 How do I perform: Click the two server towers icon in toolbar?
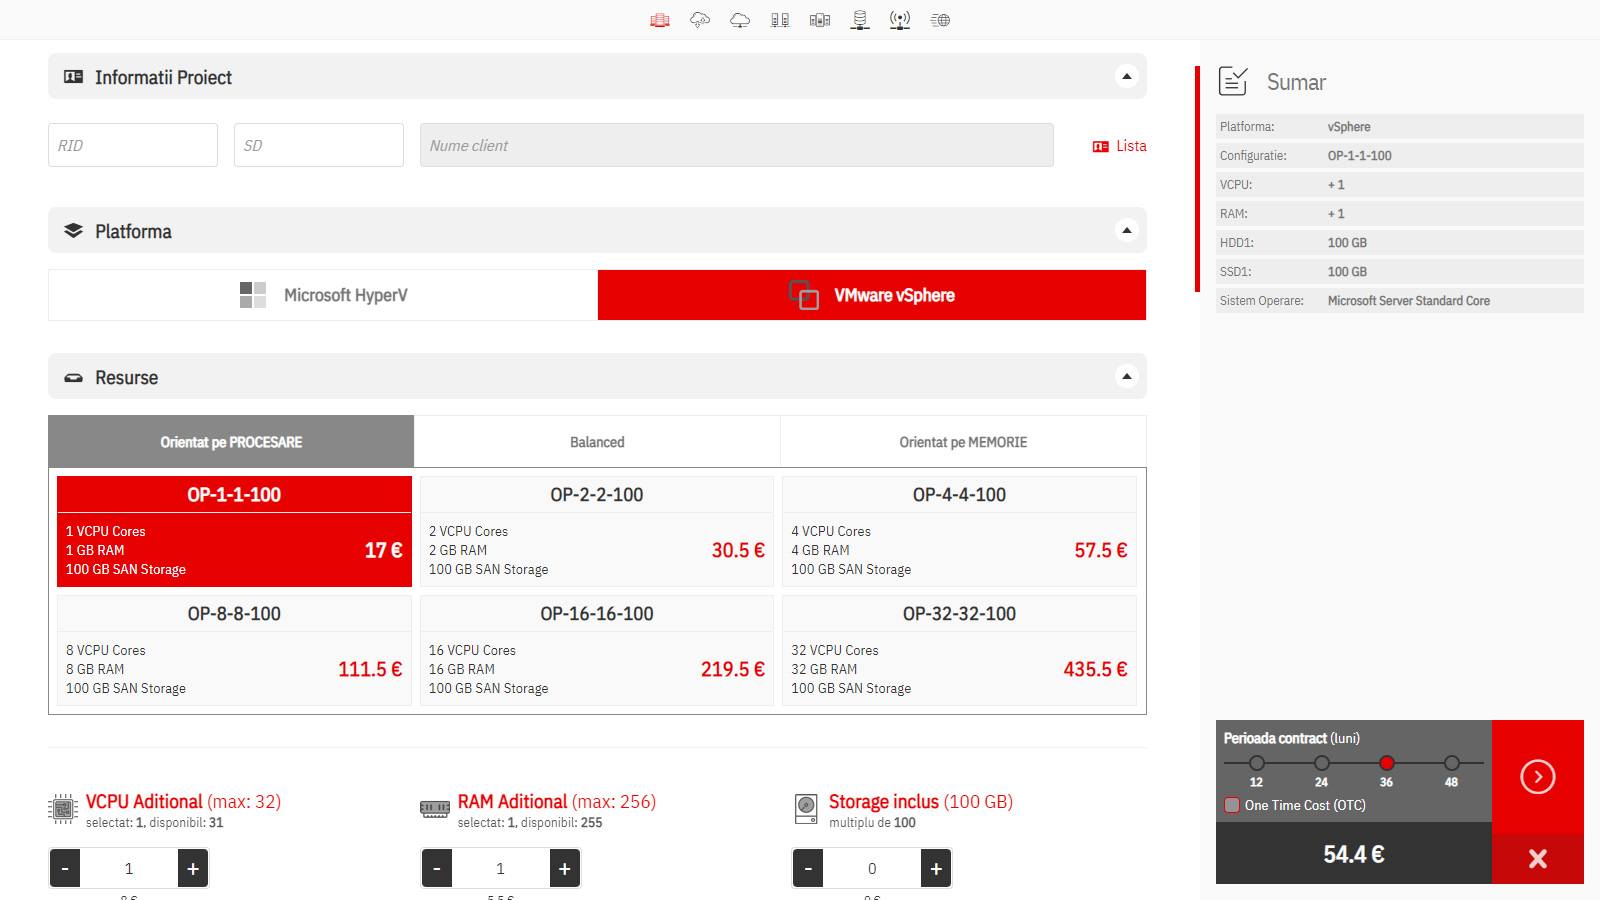780,20
